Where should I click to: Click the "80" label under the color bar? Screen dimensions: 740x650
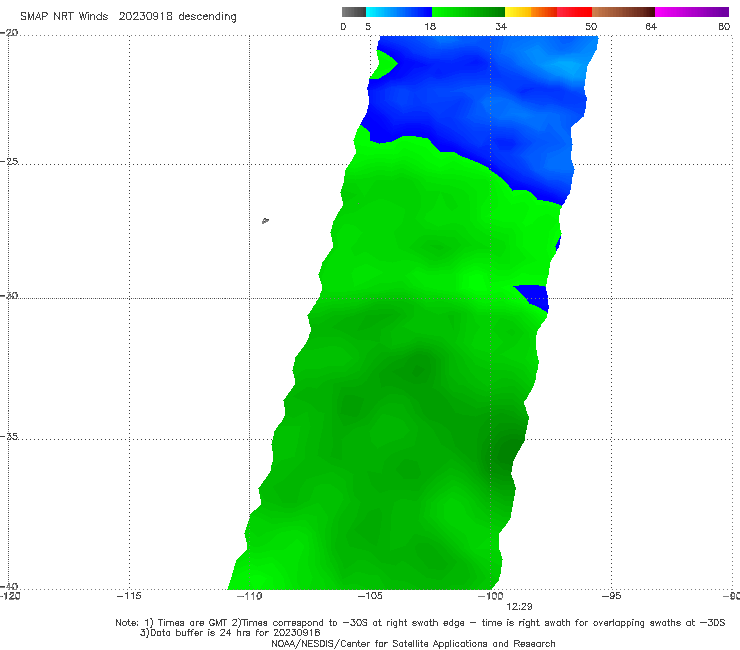click(724, 27)
